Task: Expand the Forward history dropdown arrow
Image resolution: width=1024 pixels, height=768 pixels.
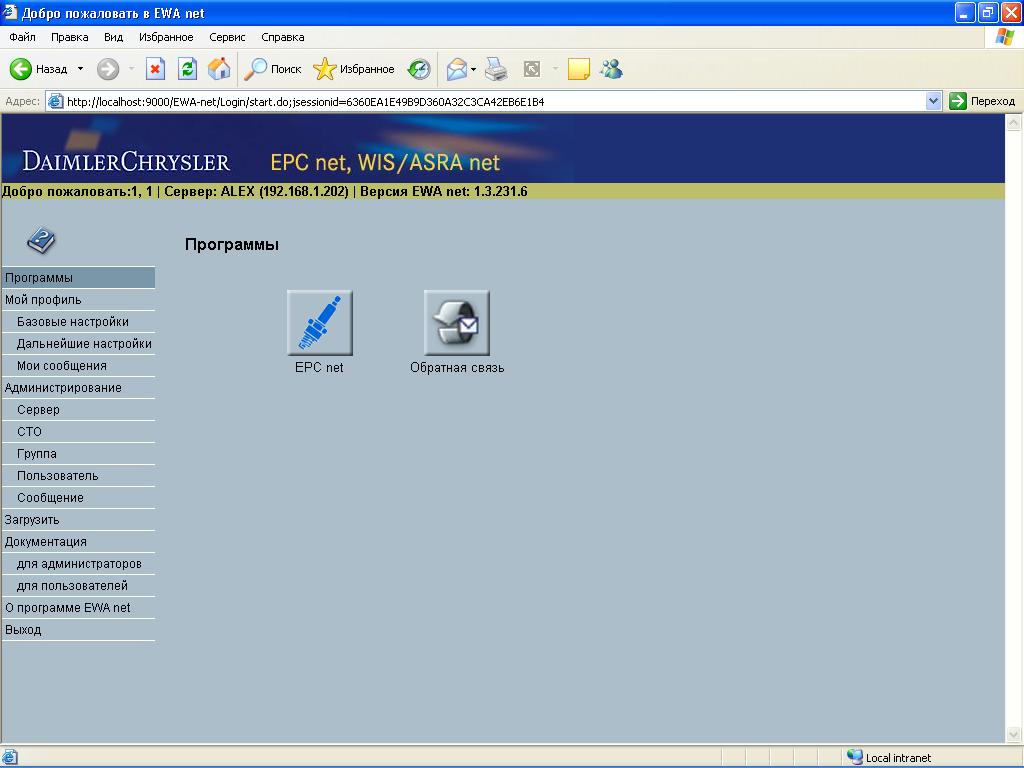Action: 131,69
